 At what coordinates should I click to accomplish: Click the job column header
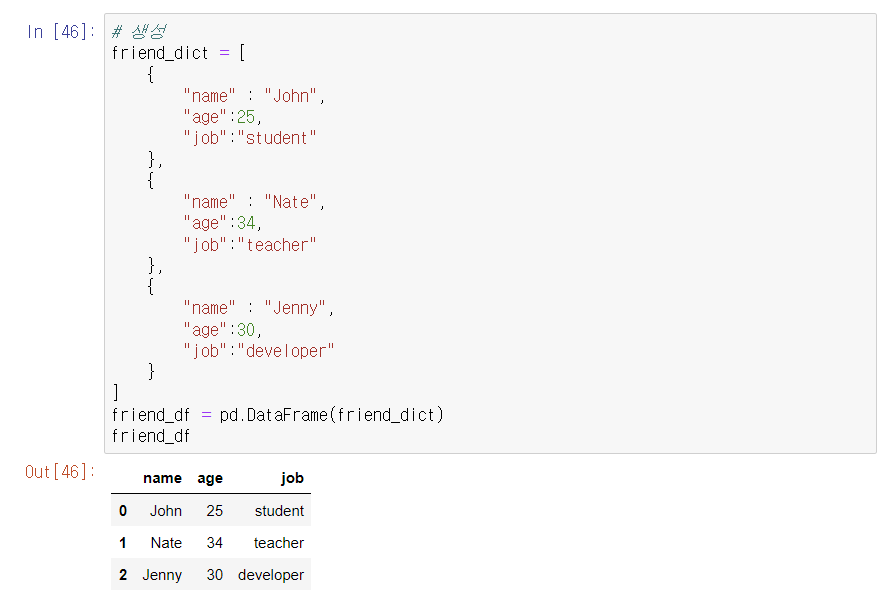[x=292, y=478]
